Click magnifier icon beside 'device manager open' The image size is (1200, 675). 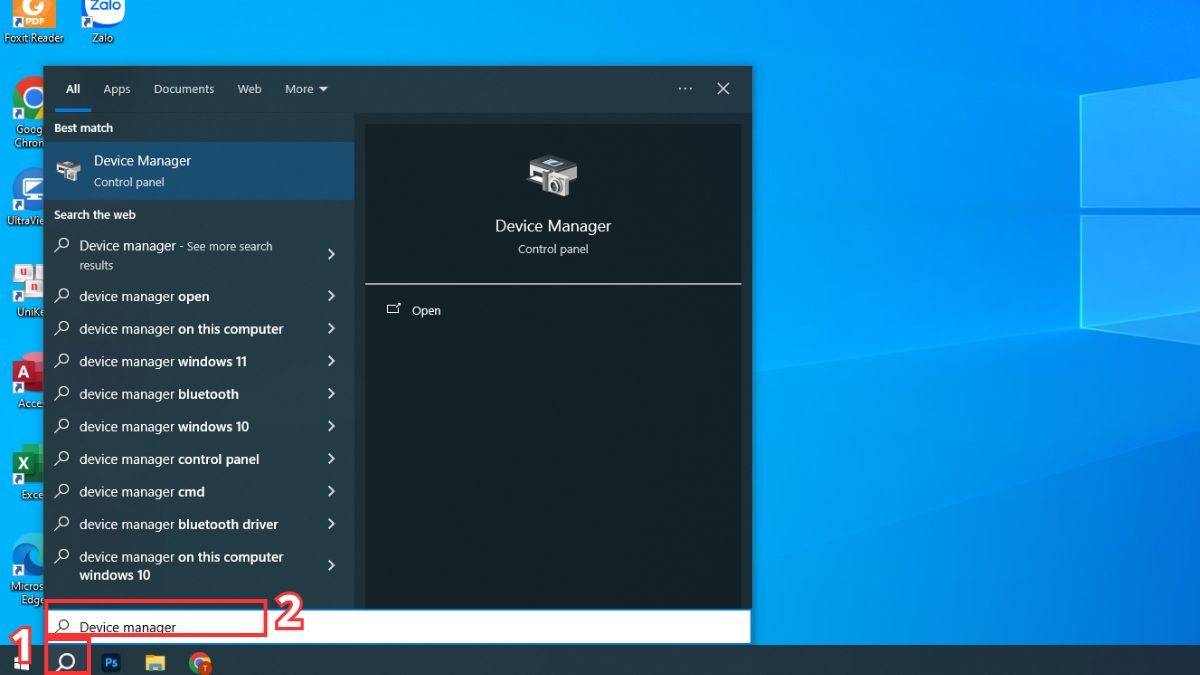tap(62, 296)
